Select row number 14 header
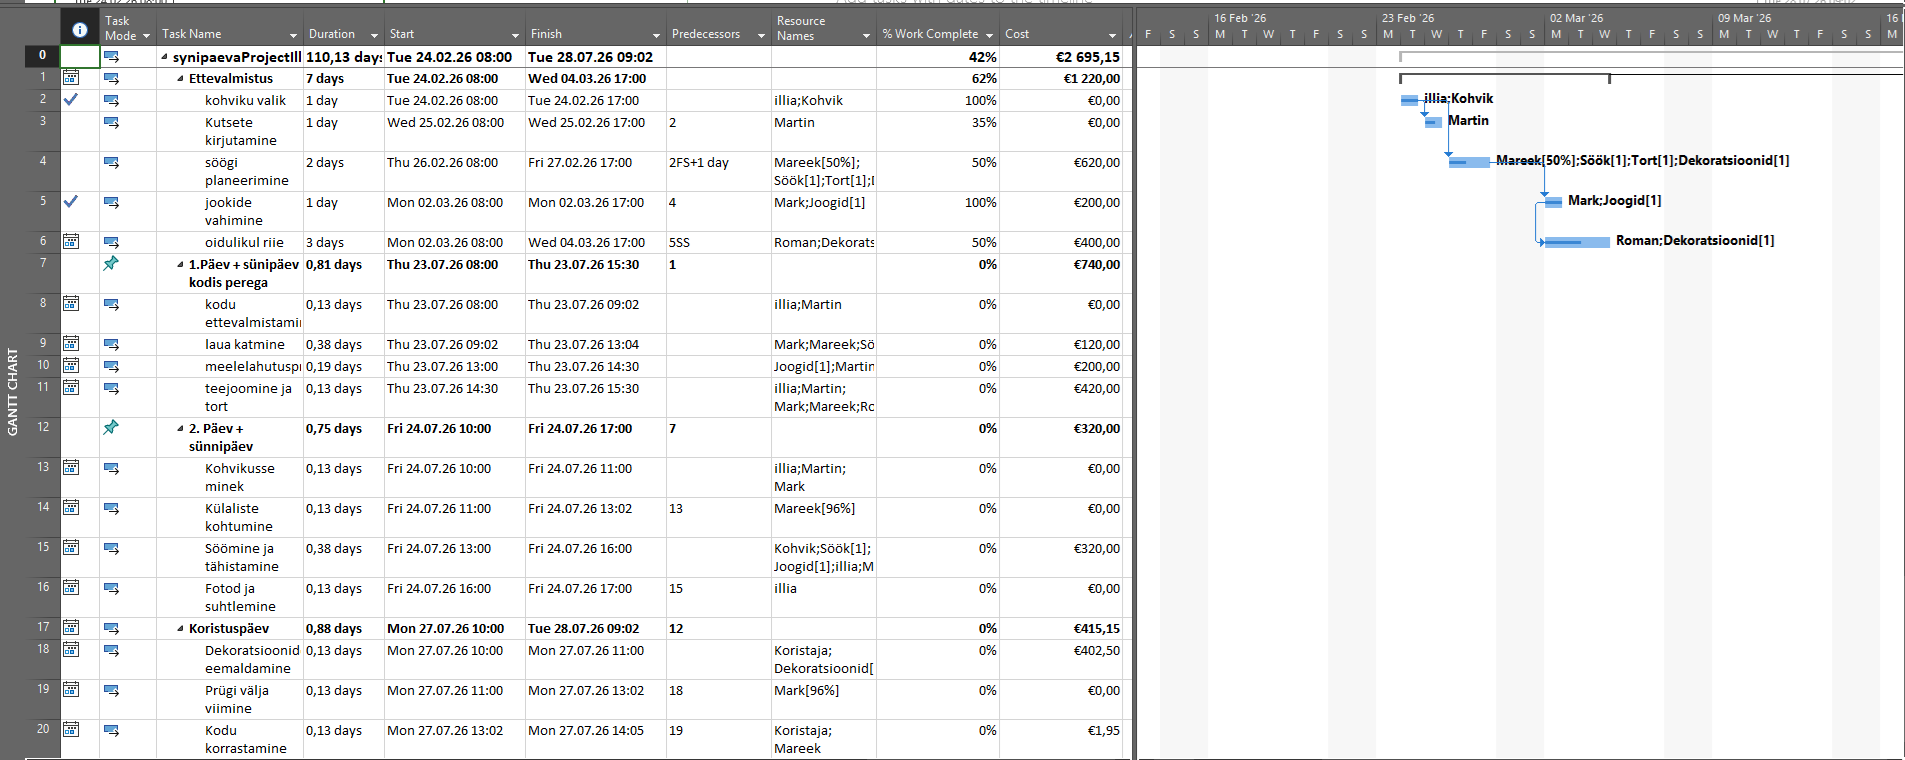This screenshot has width=1905, height=760. coord(43,507)
